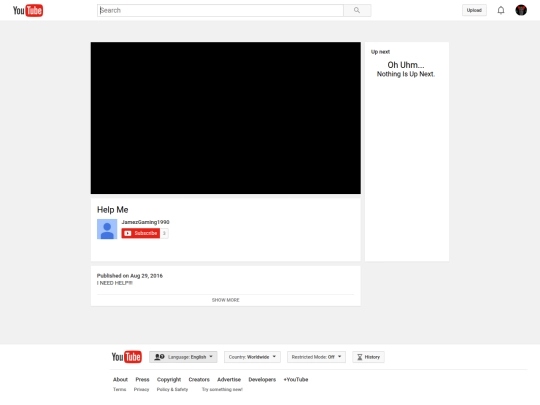Click the Try something new! link
The height and width of the screenshot is (405, 540).
[x=222, y=390]
